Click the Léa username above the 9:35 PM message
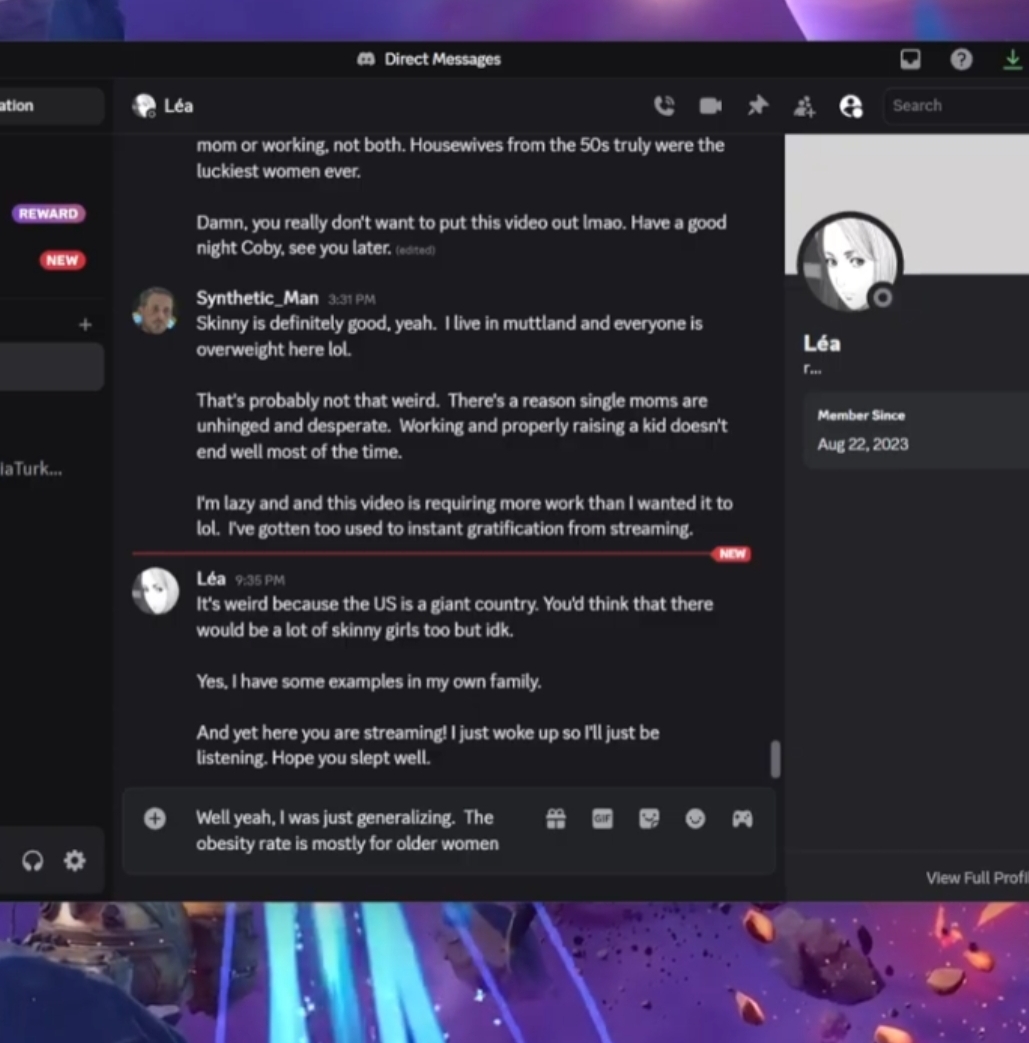This screenshot has height=1043, width=1029. tap(211, 579)
